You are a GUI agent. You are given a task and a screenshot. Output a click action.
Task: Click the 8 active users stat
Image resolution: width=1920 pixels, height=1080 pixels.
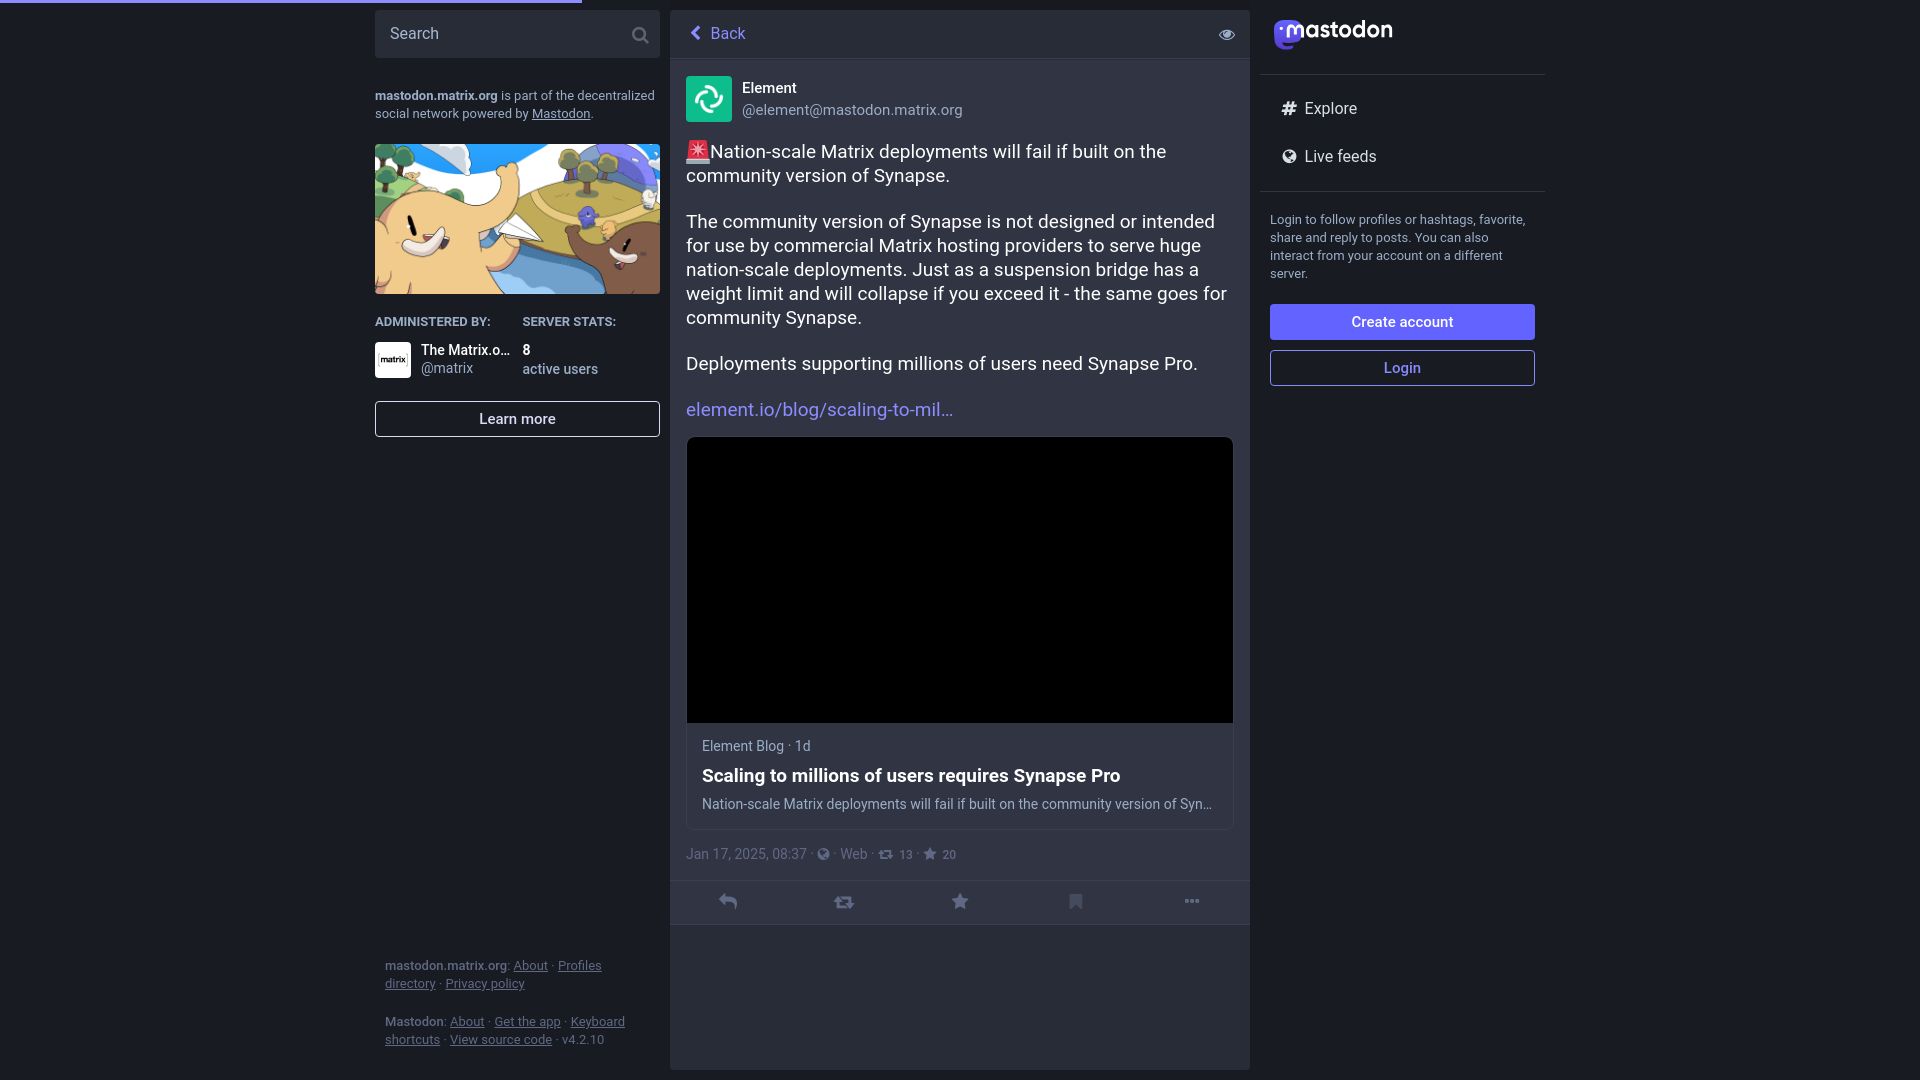coord(560,359)
